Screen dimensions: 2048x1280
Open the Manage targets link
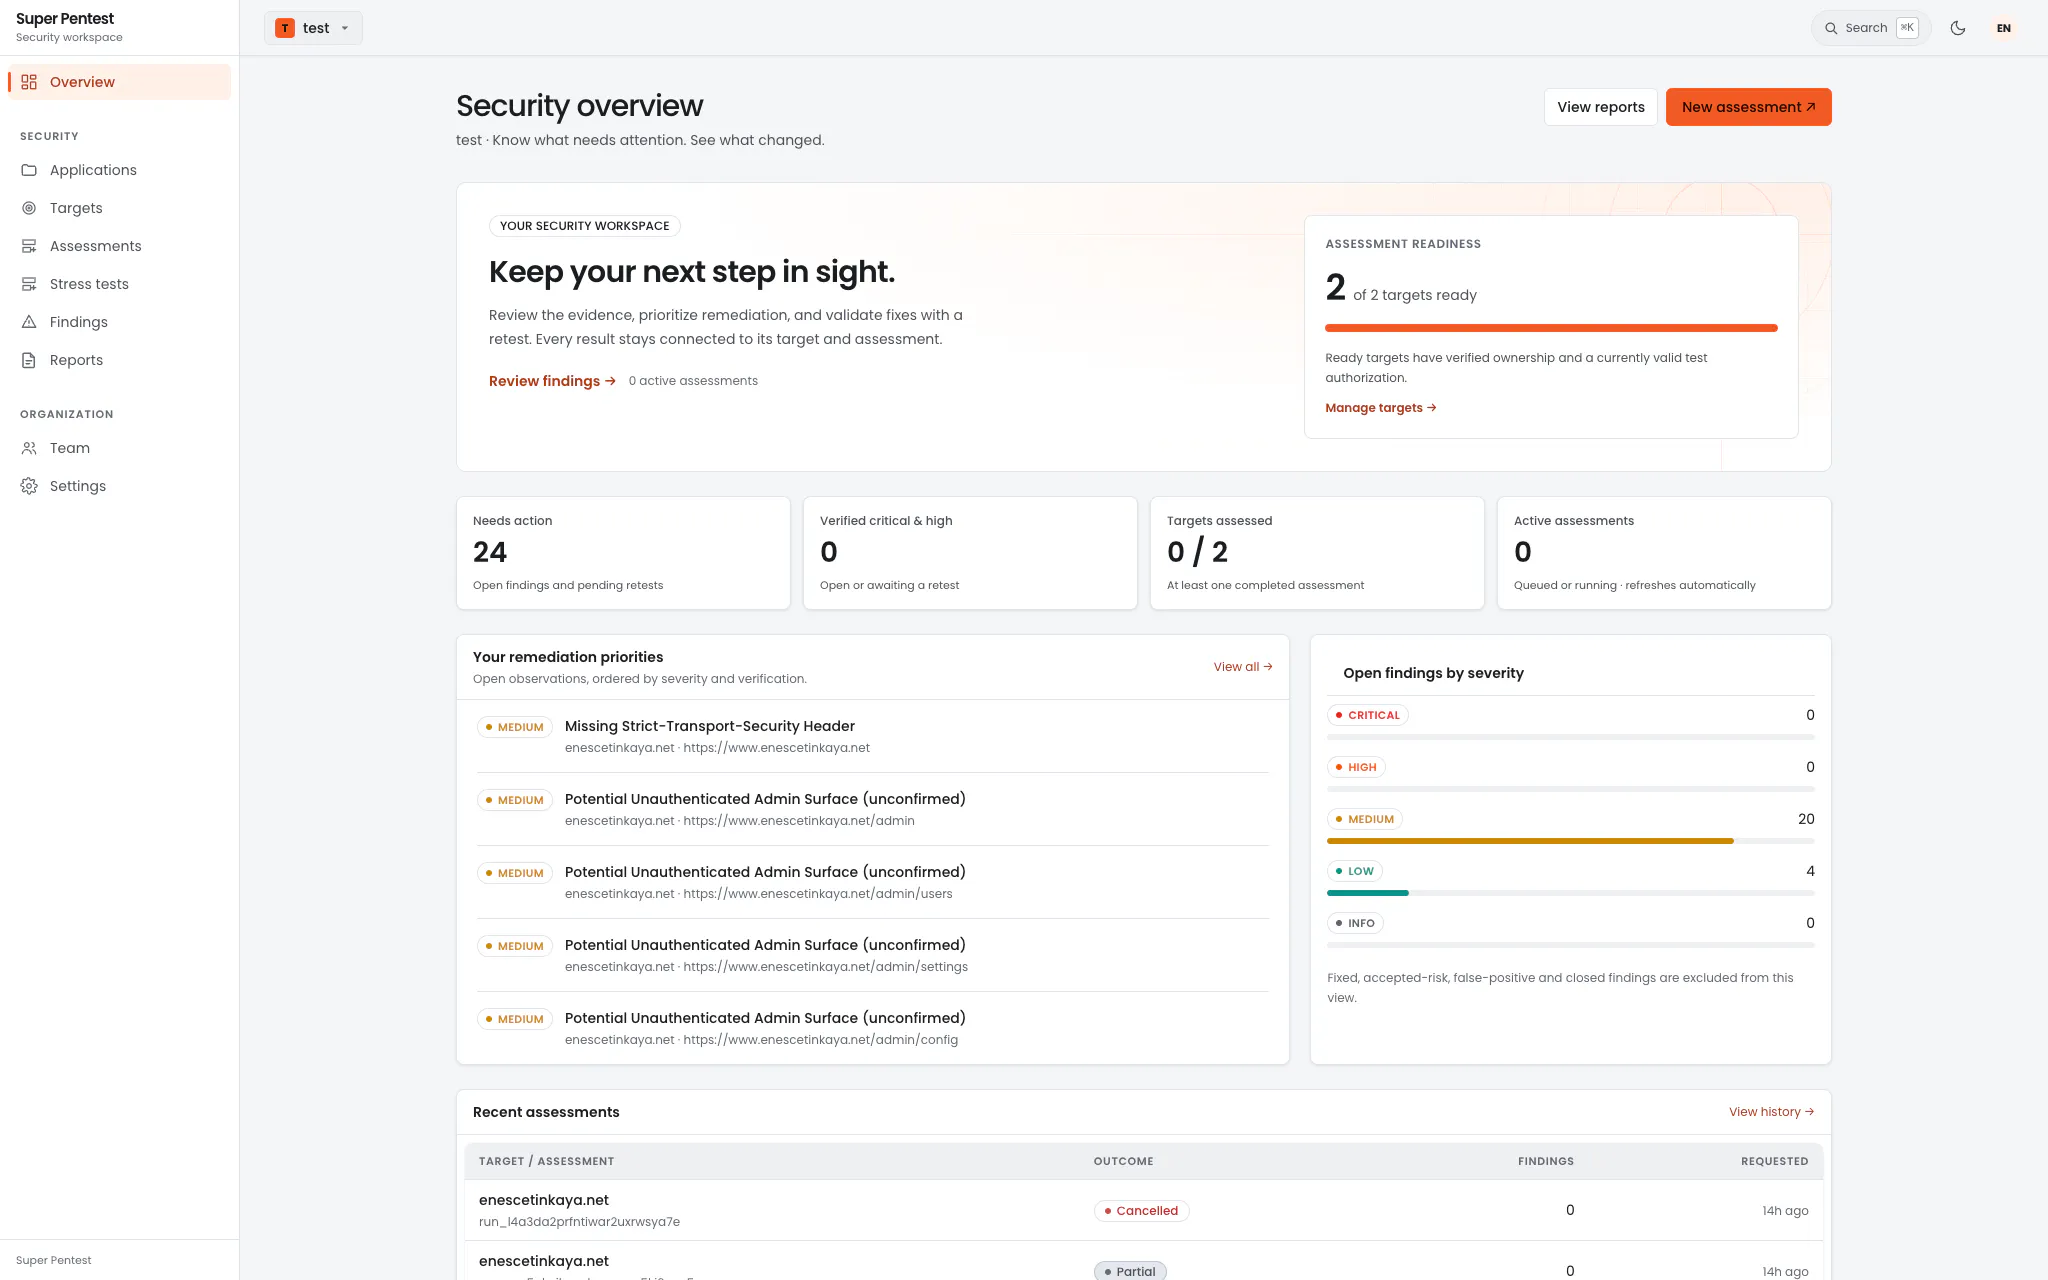point(1381,408)
